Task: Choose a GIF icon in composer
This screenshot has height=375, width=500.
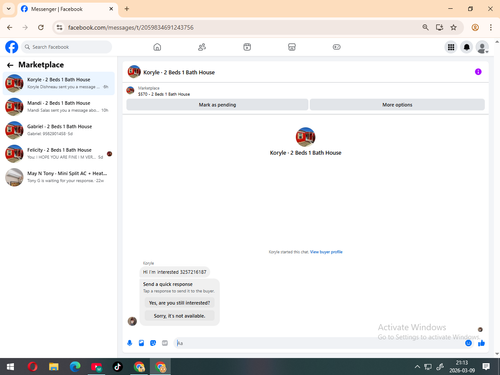Action: [x=165, y=343]
